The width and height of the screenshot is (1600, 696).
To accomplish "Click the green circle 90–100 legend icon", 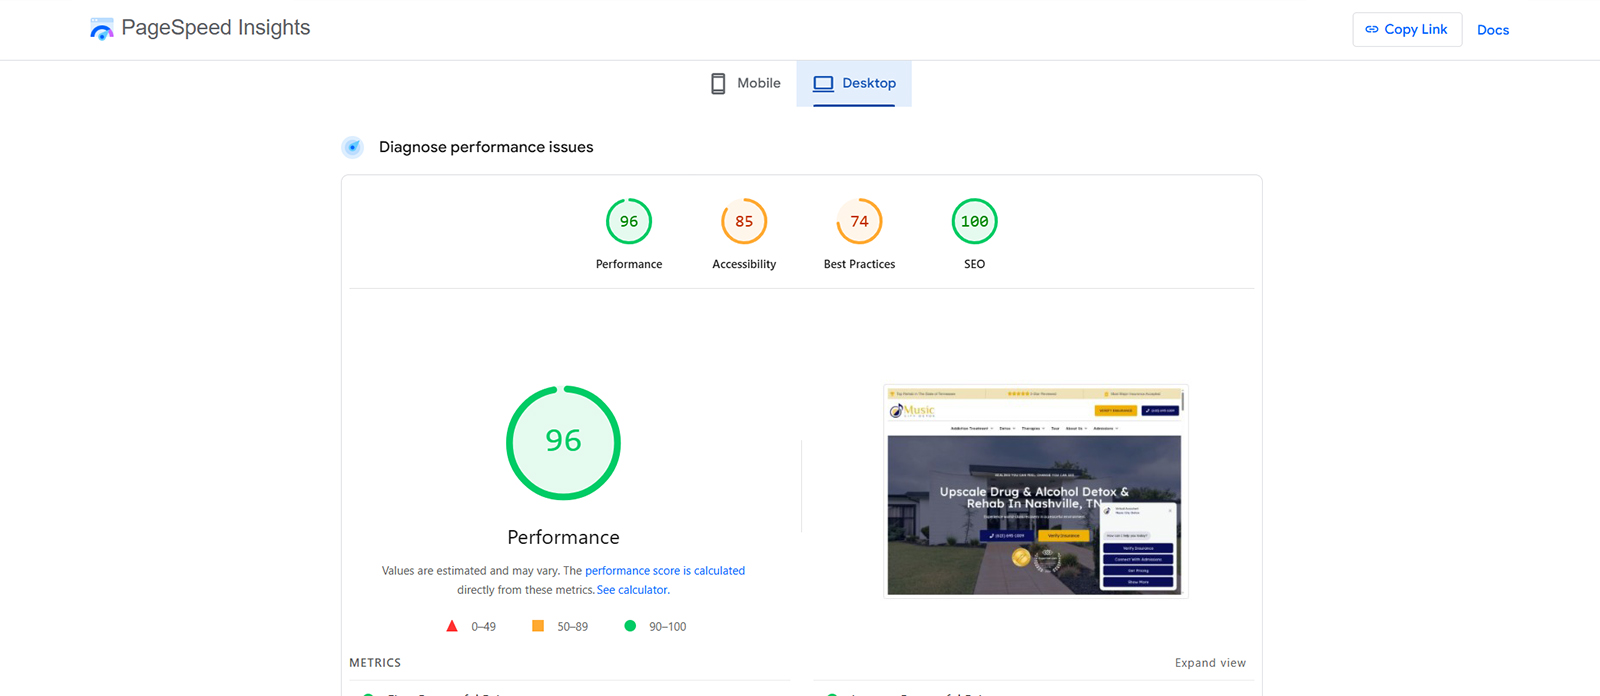I will pyautogui.click(x=630, y=627).
